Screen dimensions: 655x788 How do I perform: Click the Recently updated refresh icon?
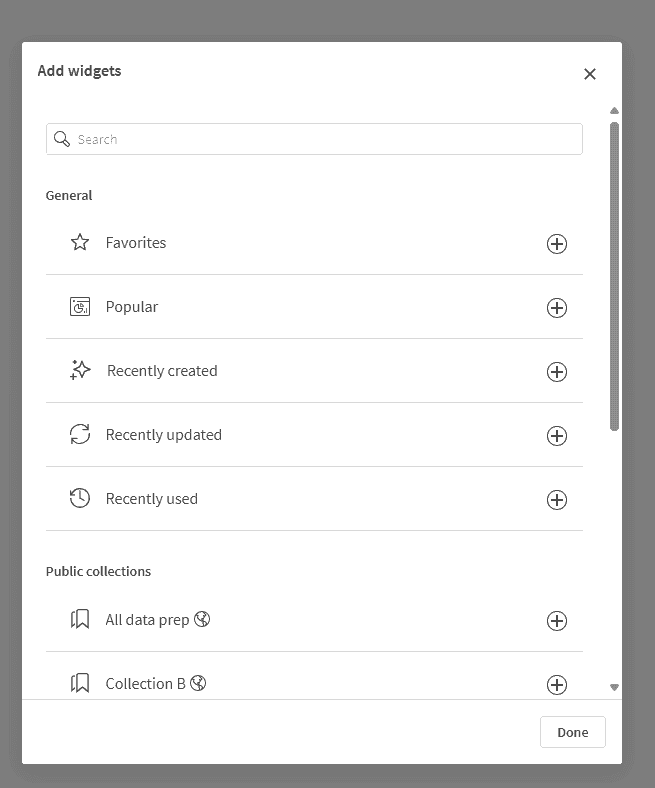point(80,435)
